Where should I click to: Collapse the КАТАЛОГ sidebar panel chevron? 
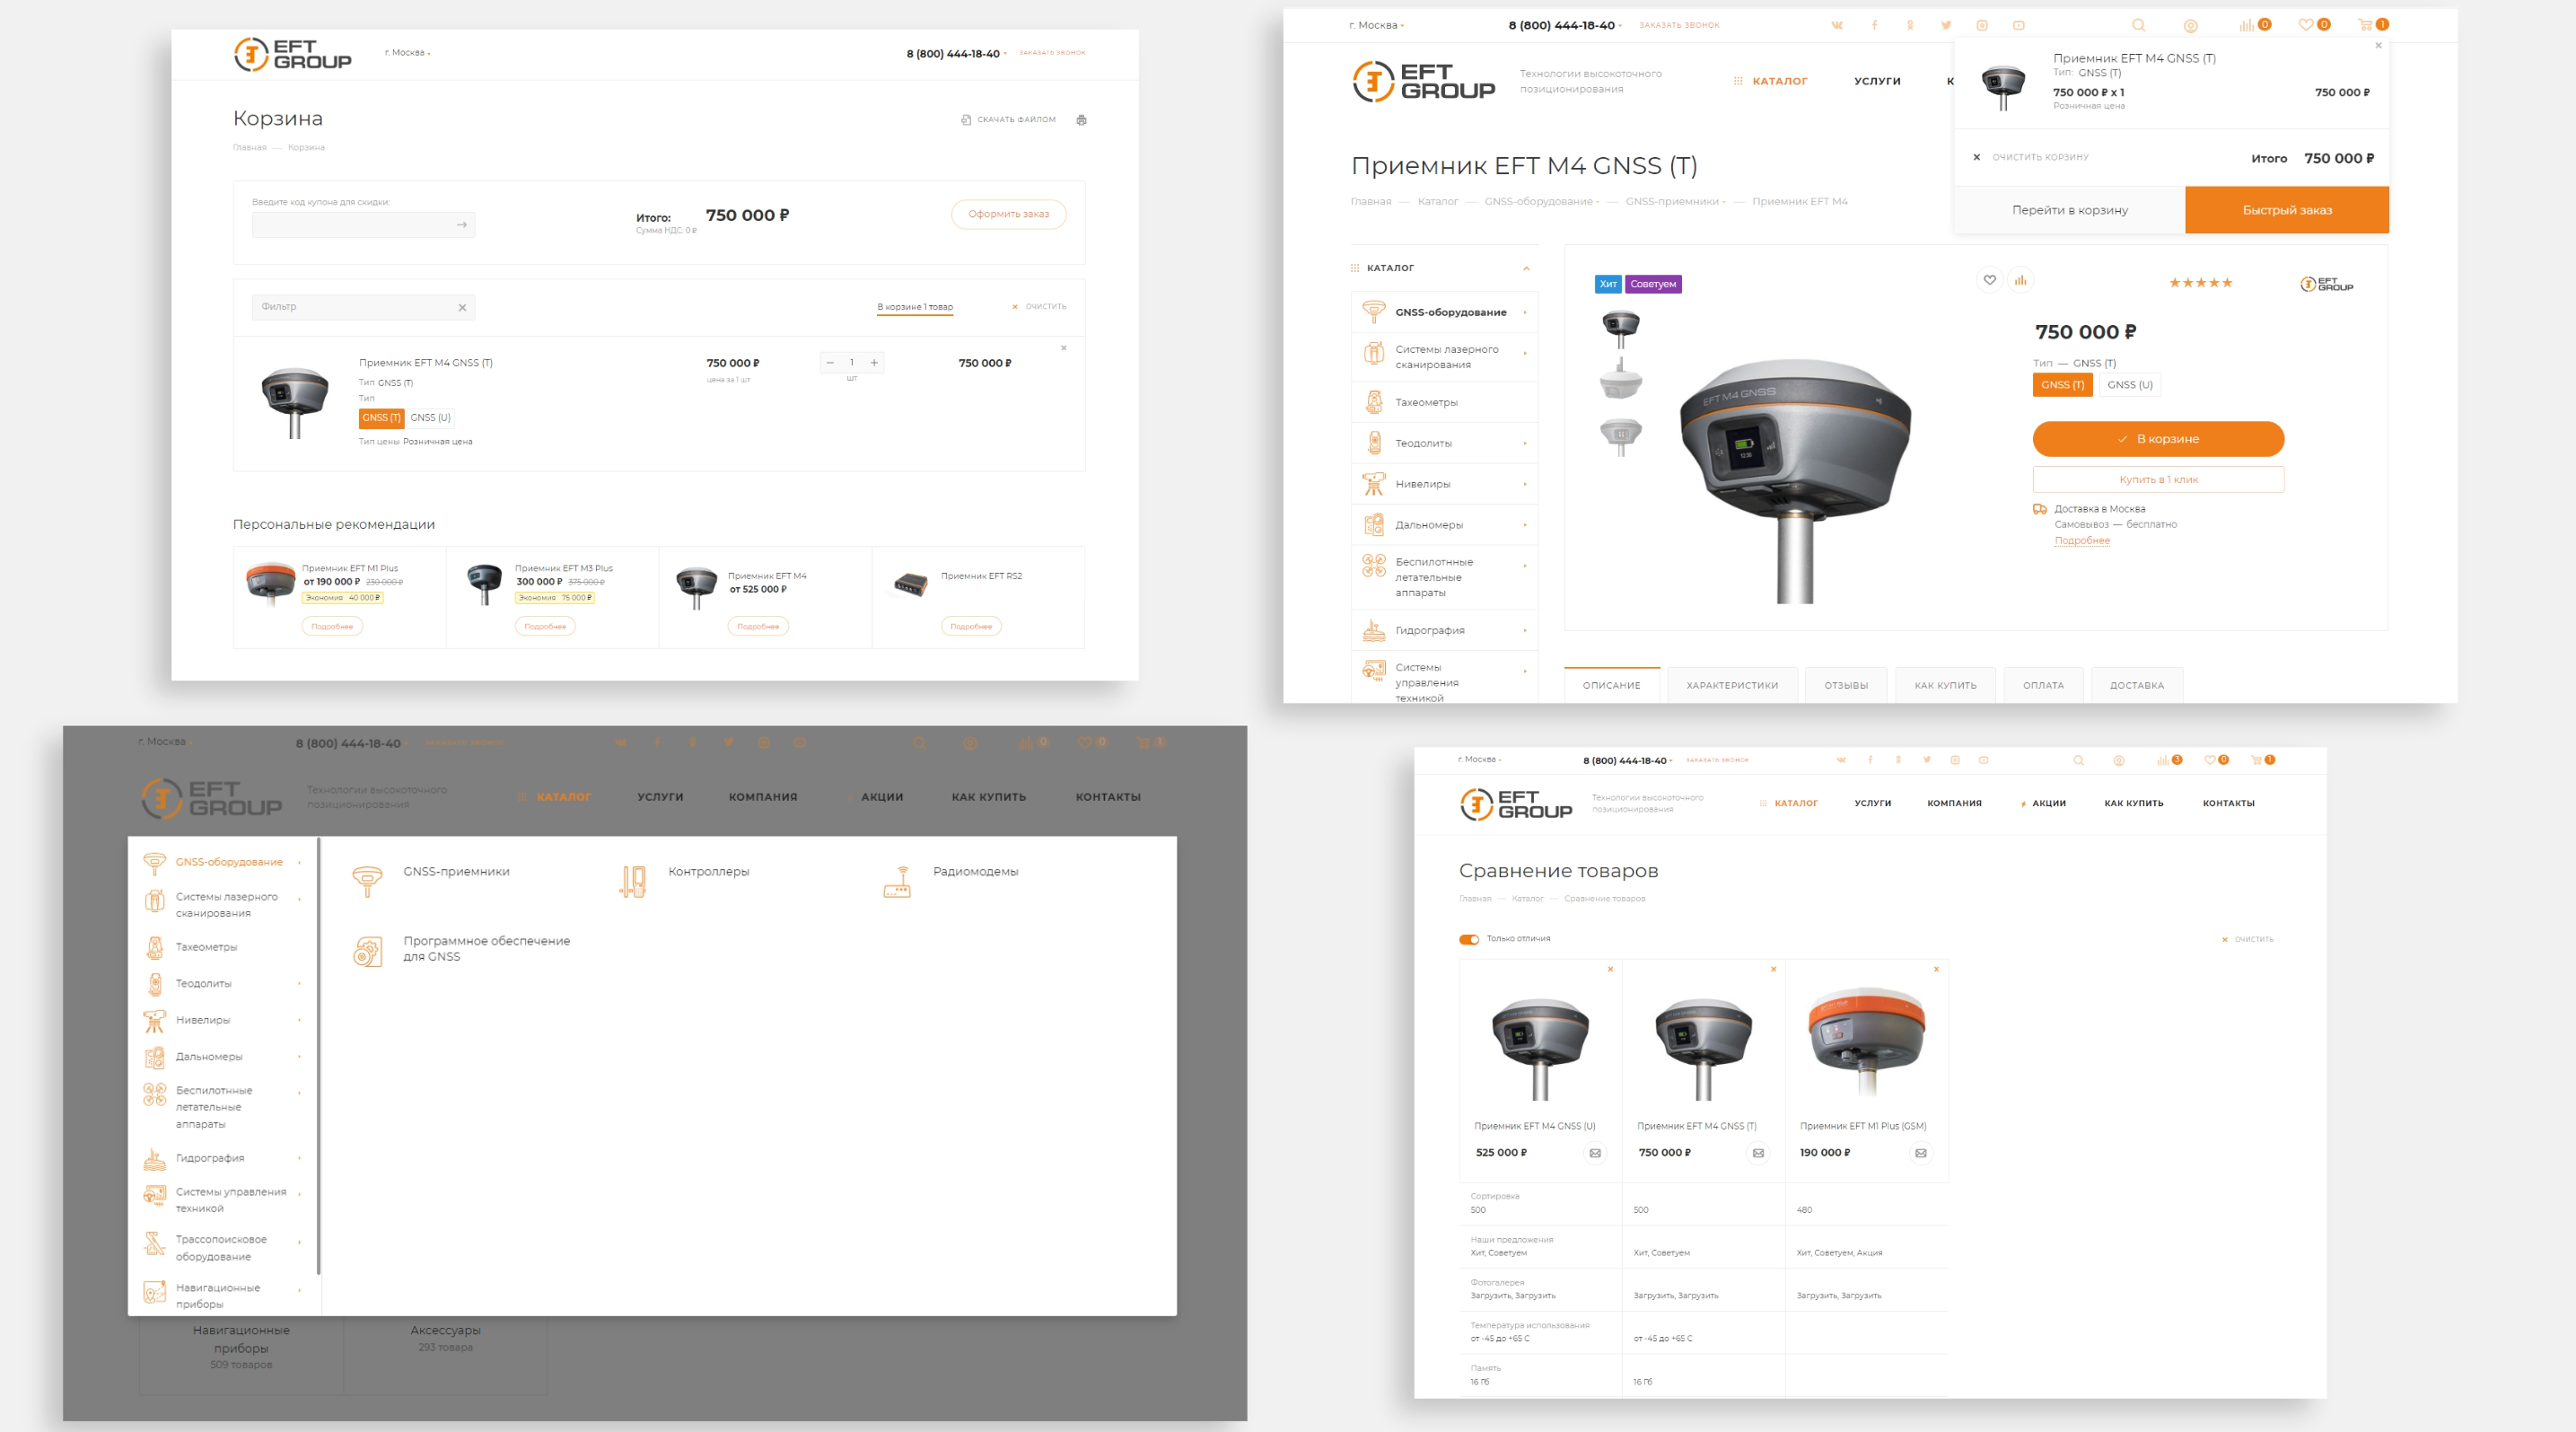point(1526,268)
